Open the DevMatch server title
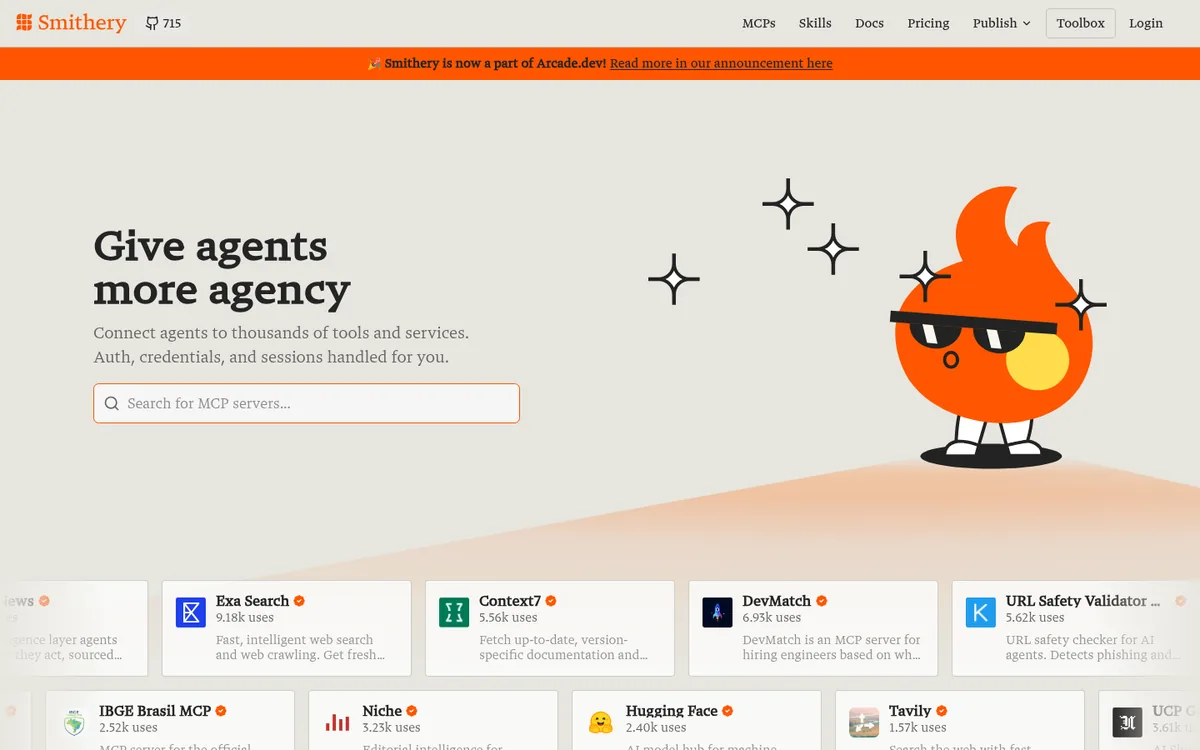Screen dimensions: 1200x750 [777, 601]
